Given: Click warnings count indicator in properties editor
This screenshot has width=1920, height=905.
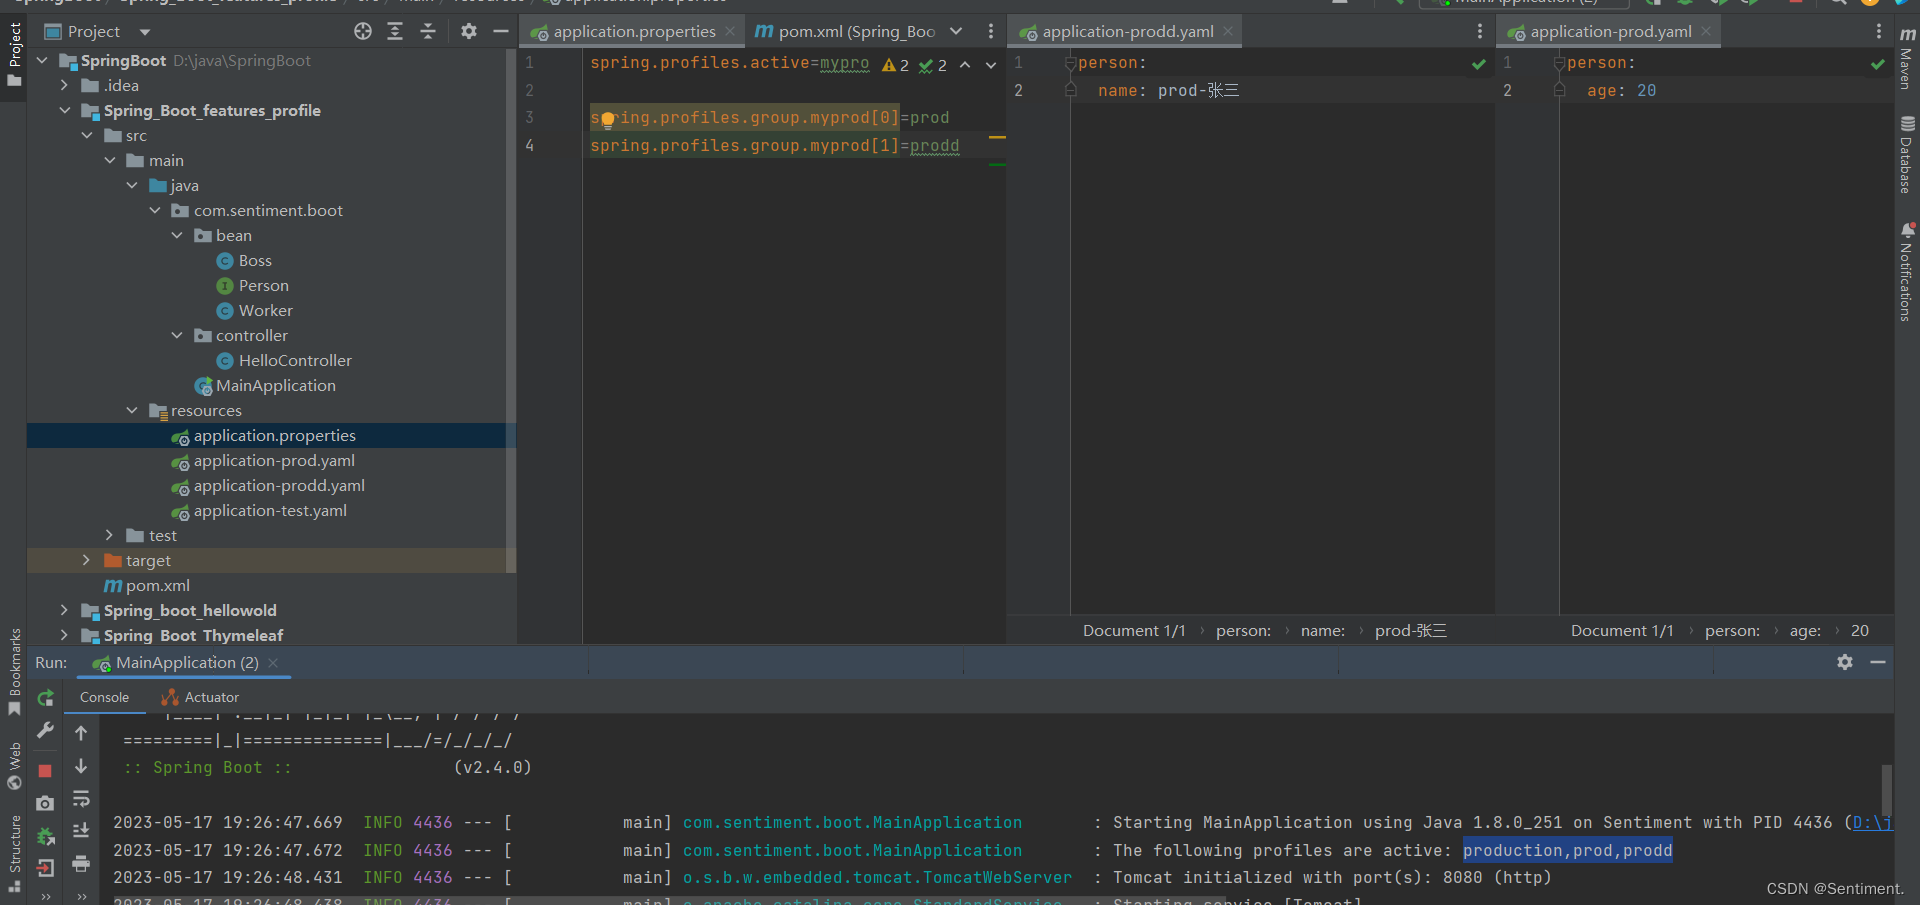Looking at the screenshot, I should coord(896,65).
